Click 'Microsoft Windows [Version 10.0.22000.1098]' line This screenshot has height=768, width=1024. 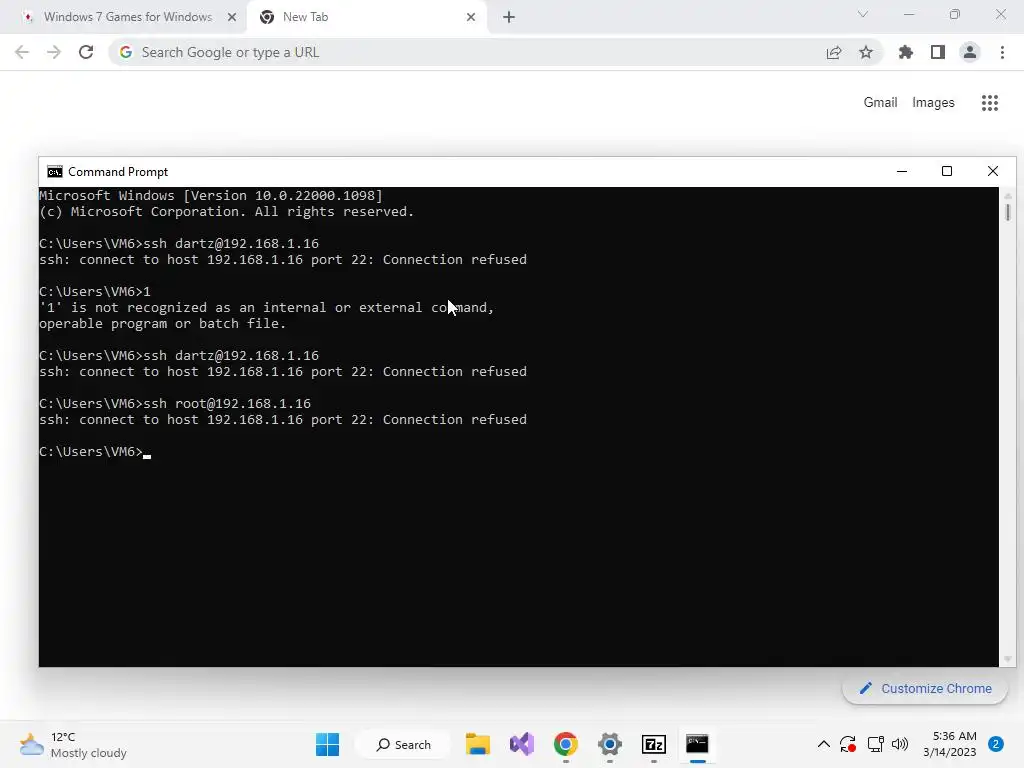click(x=211, y=196)
